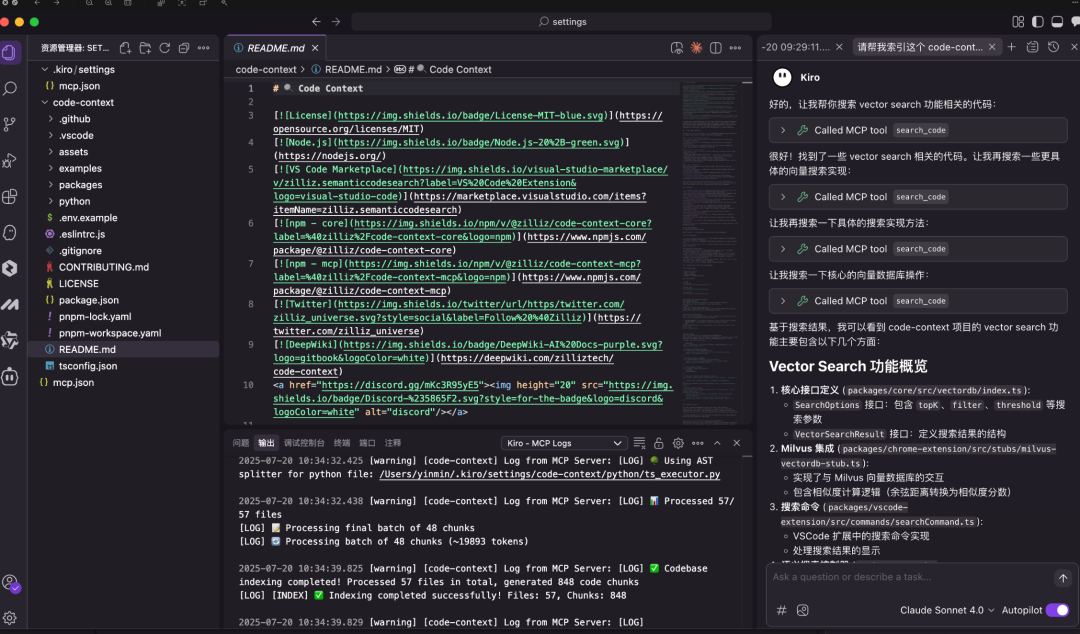Open Source Control view in activity bar
Image resolution: width=1080 pixels, height=634 pixels.
click(x=10, y=124)
